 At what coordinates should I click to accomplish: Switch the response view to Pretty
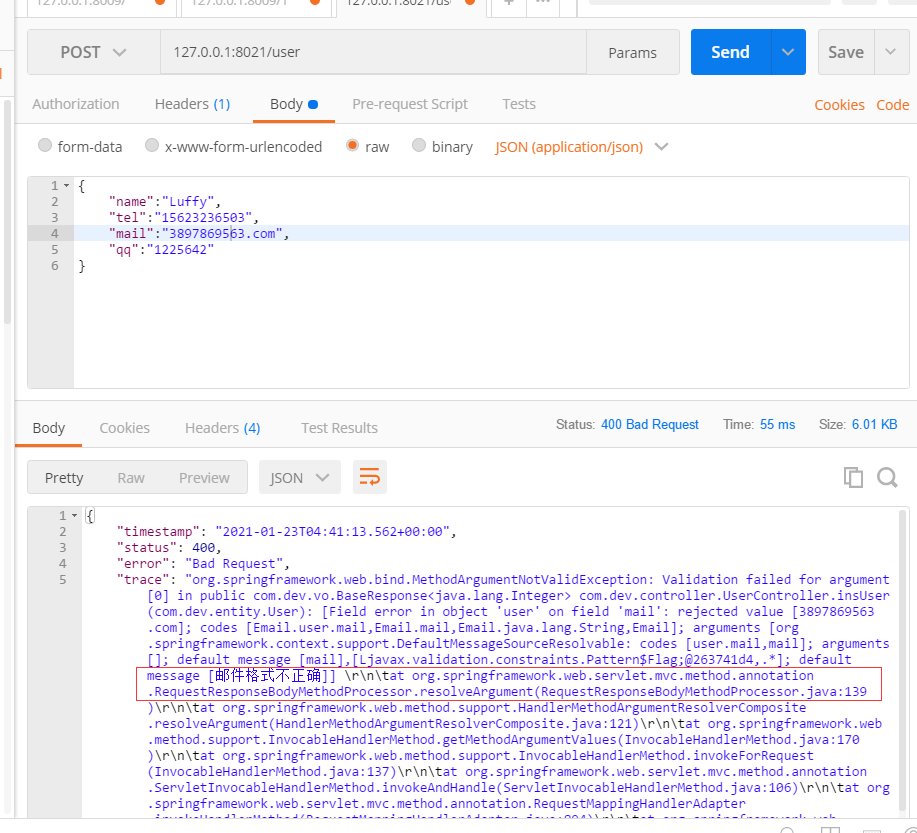coord(64,478)
